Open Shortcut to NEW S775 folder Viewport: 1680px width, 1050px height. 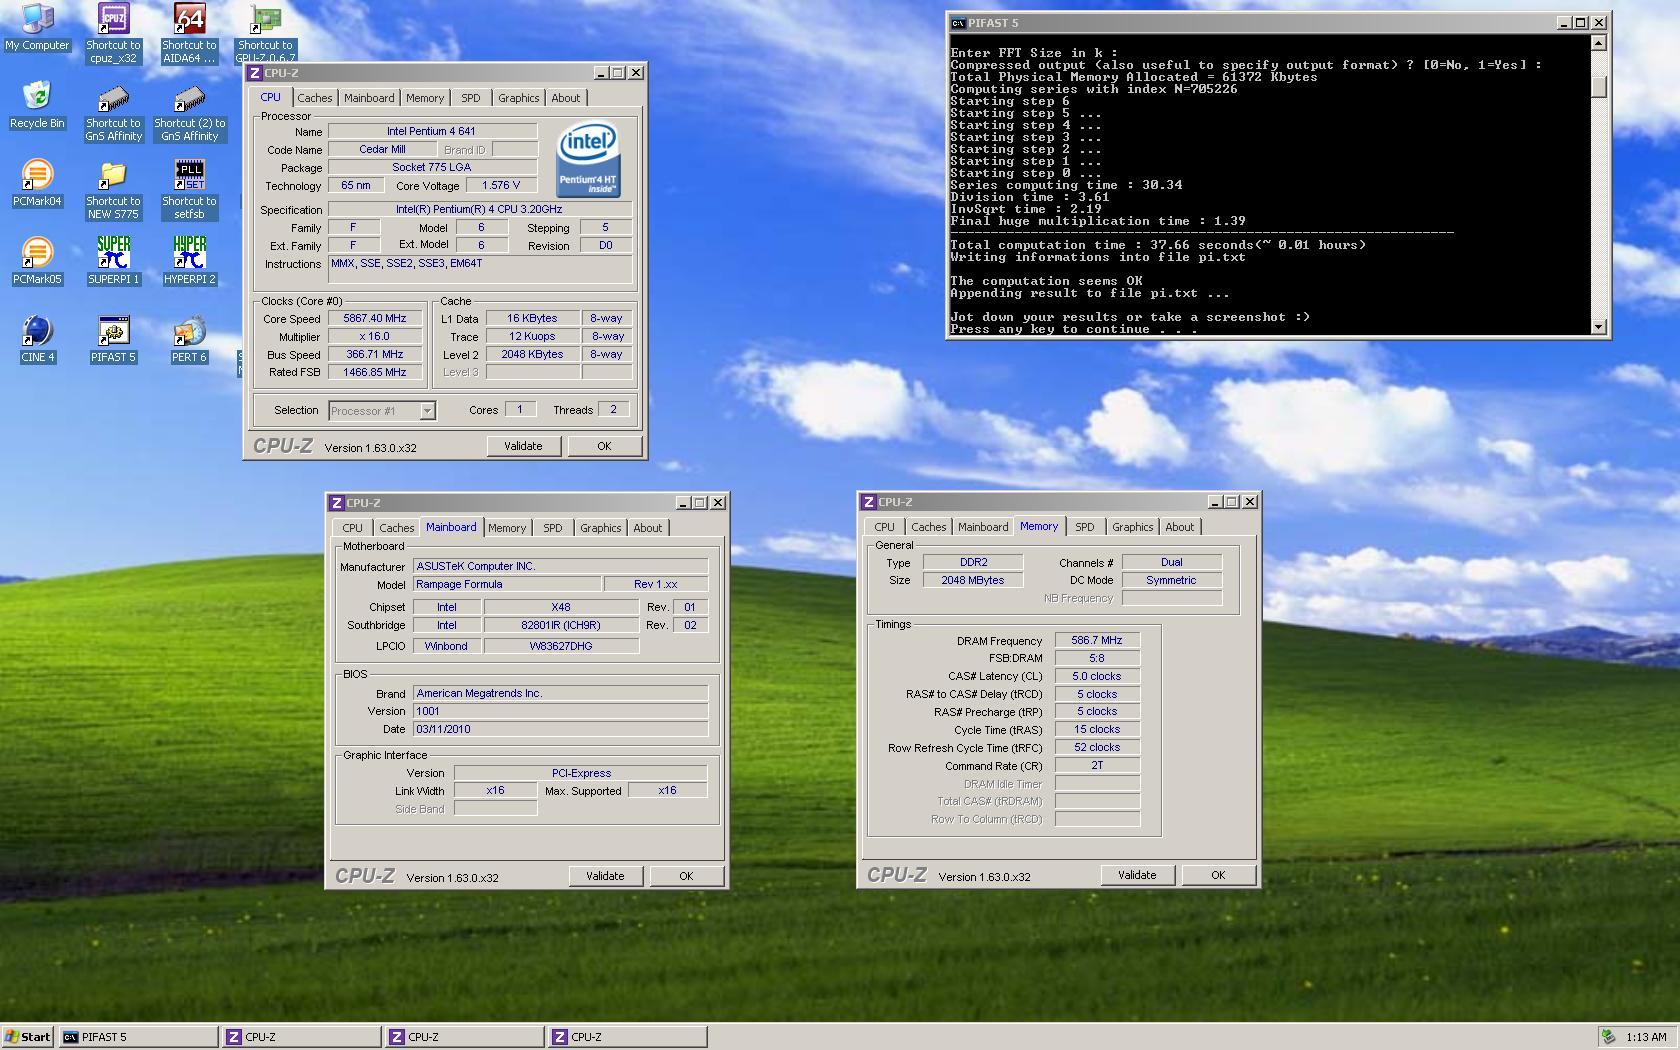113,189
